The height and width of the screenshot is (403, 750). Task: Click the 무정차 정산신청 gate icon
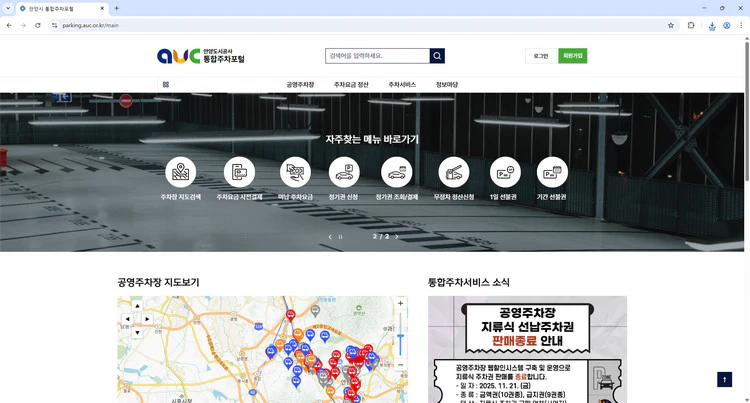click(453, 173)
